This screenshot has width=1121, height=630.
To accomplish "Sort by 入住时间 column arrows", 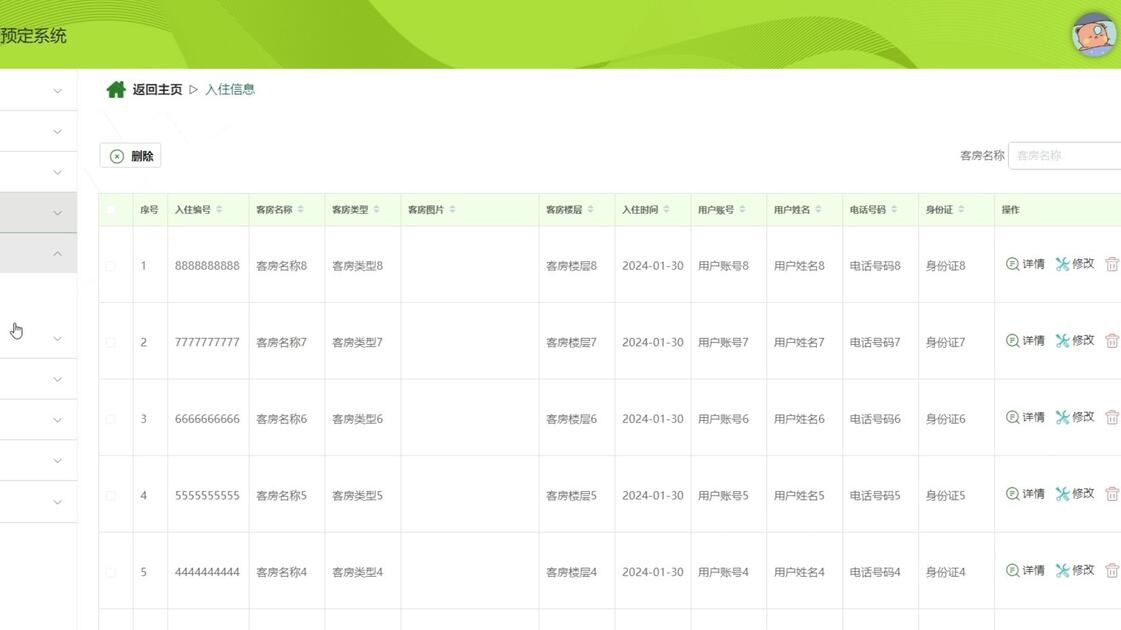I will tap(666, 210).
